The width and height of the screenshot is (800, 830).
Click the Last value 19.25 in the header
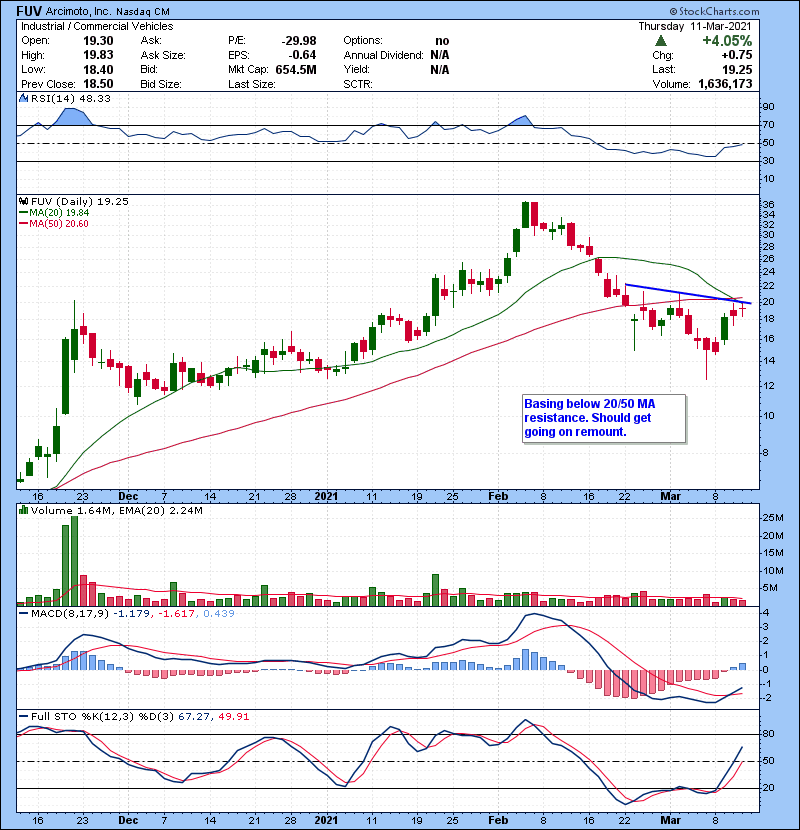click(737, 69)
